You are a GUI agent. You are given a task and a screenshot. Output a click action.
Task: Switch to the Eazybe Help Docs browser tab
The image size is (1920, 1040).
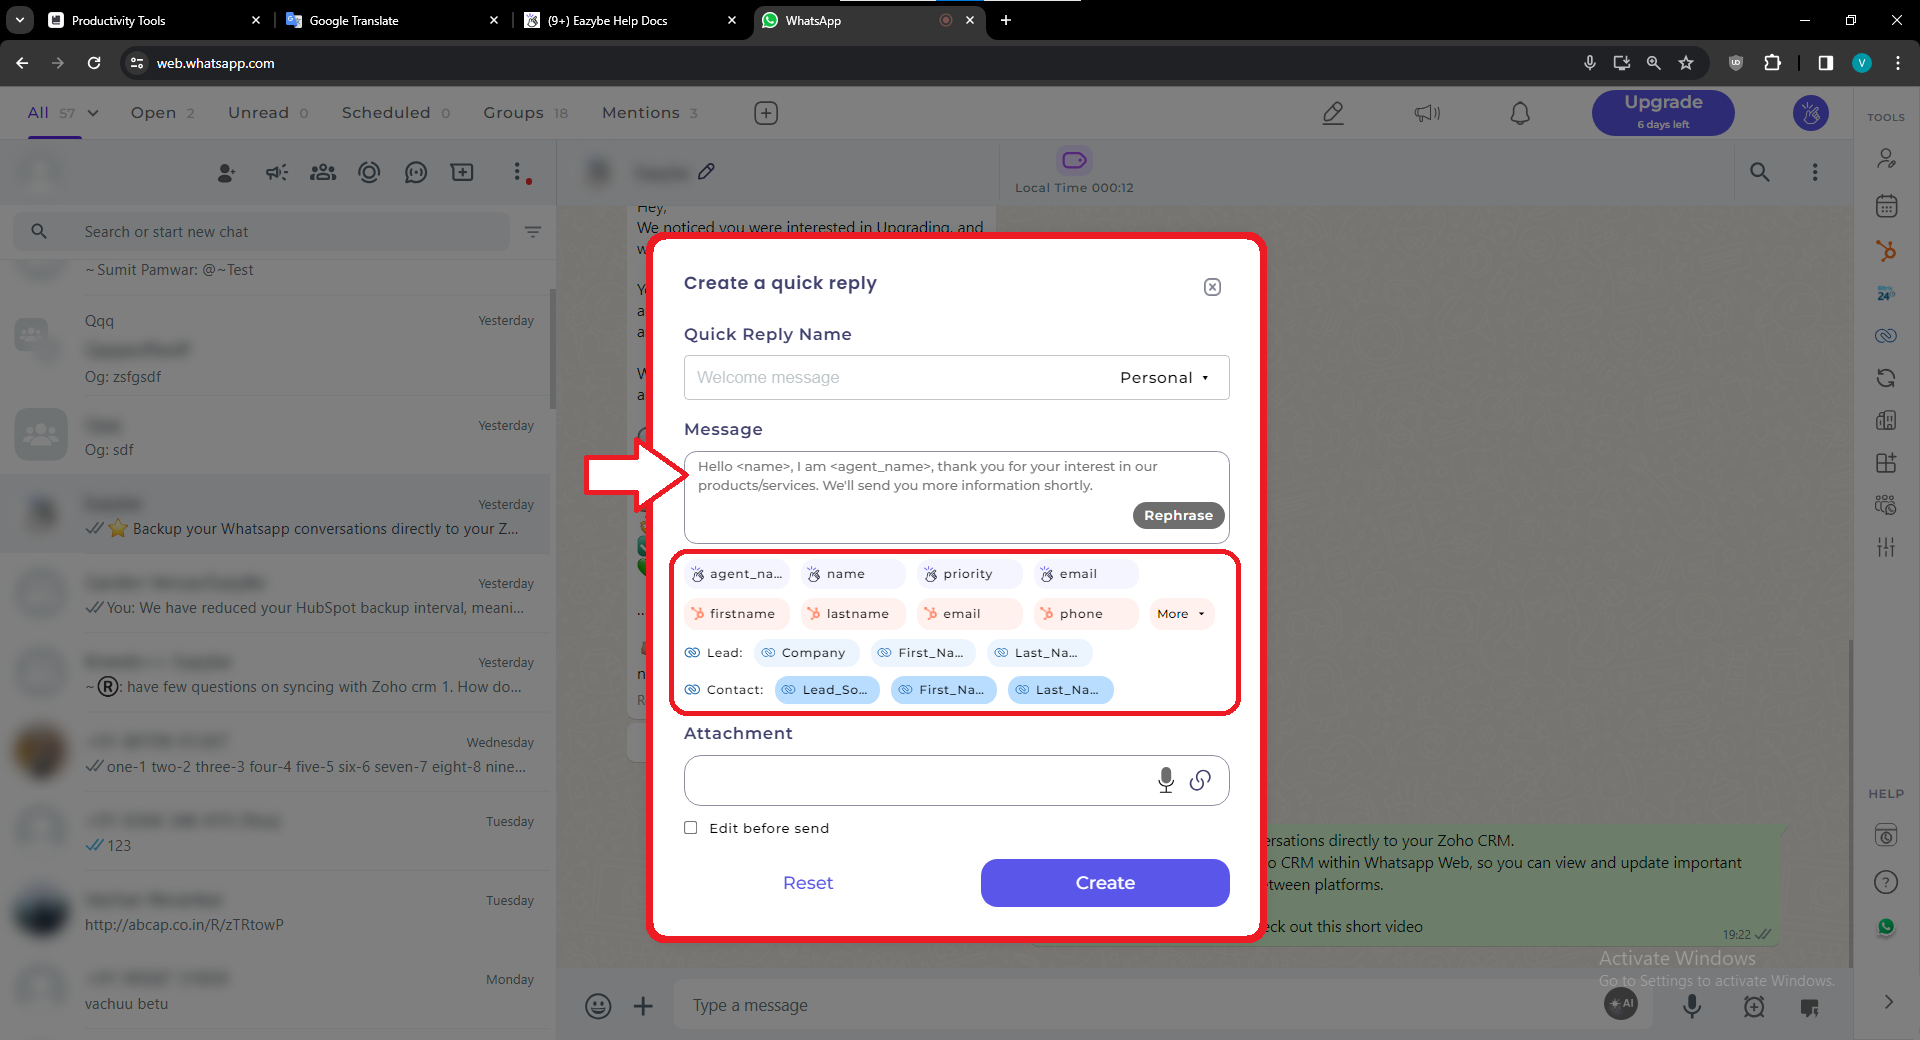pos(631,20)
